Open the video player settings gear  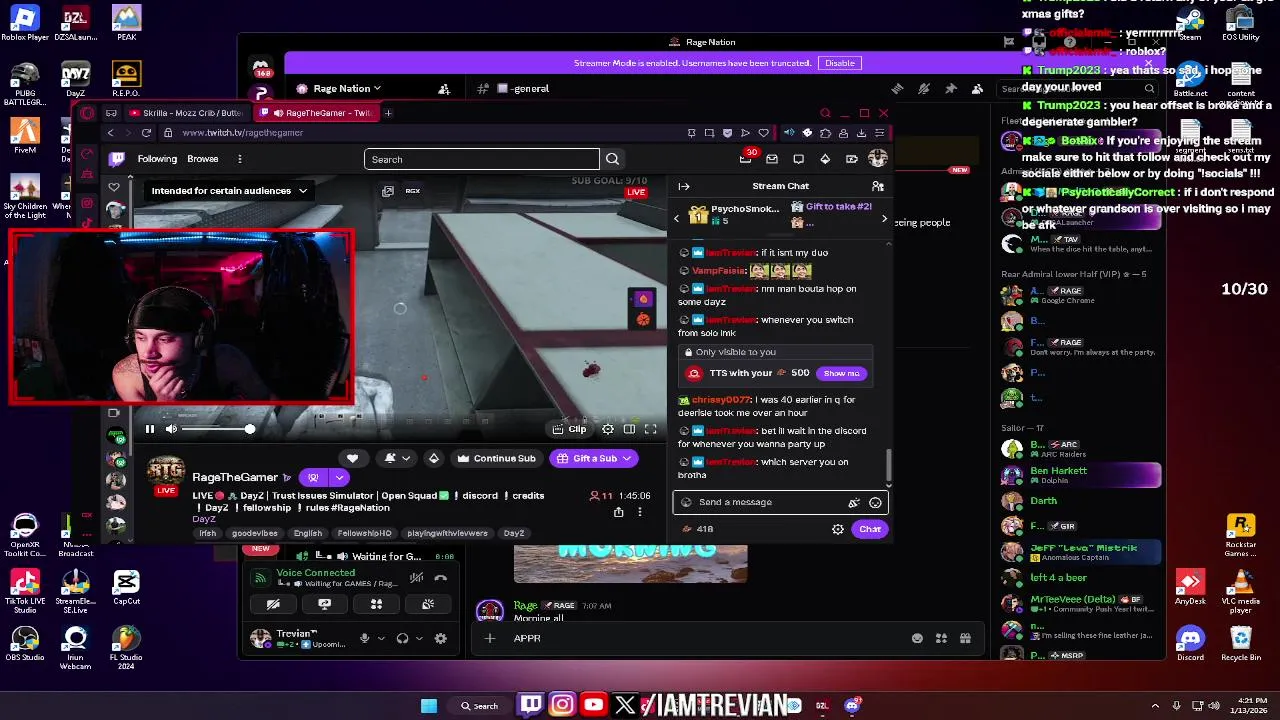pos(608,429)
